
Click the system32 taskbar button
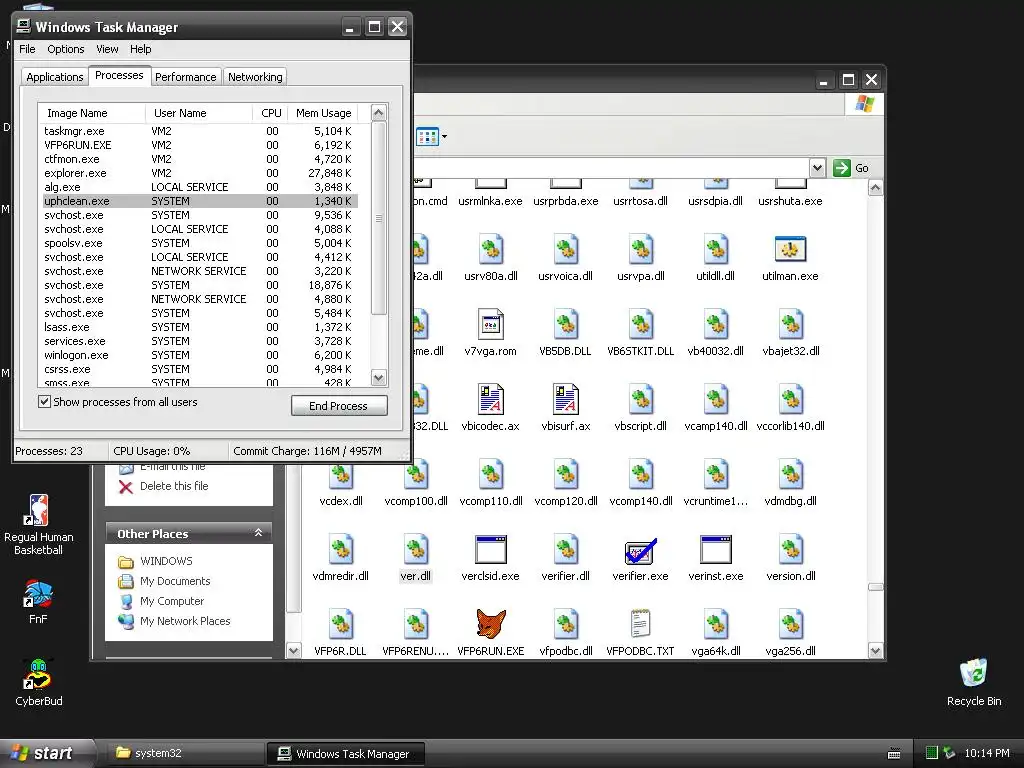[x=184, y=753]
